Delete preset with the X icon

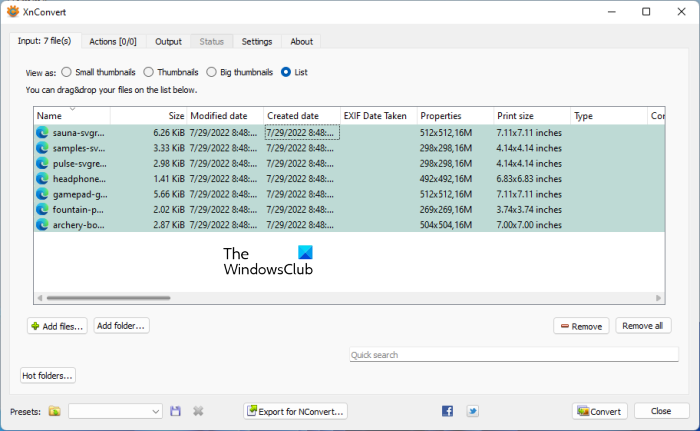point(198,411)
